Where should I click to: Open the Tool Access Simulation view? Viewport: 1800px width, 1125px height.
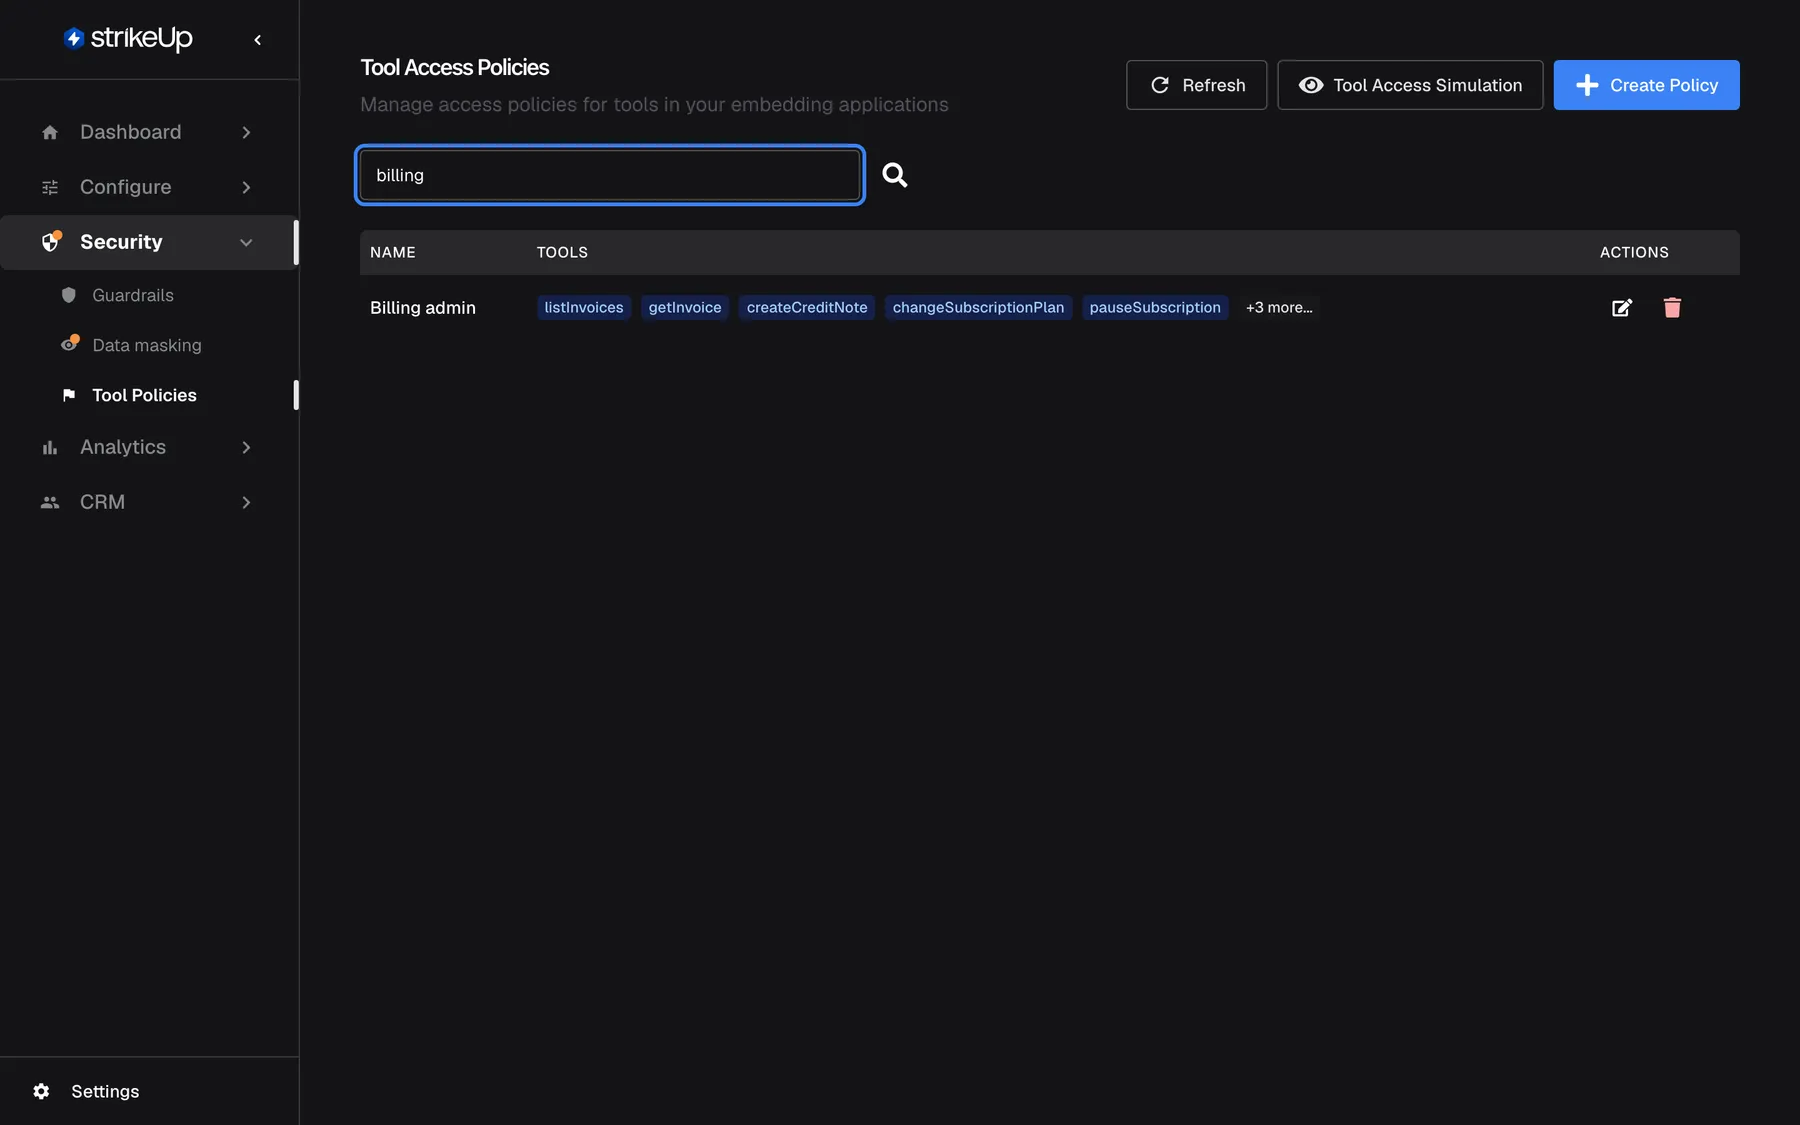(1410, 85)
